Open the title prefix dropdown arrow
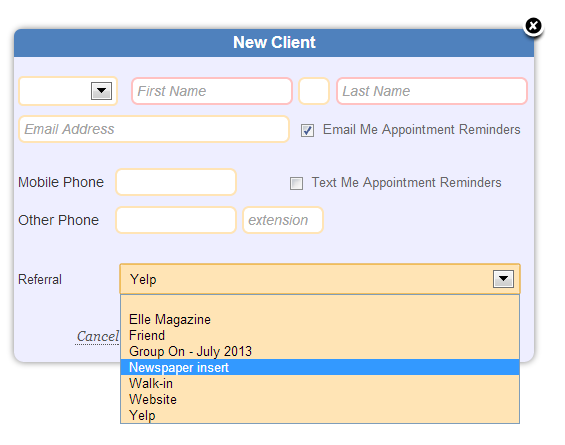The image size is (565, 445). click(101, 91)
